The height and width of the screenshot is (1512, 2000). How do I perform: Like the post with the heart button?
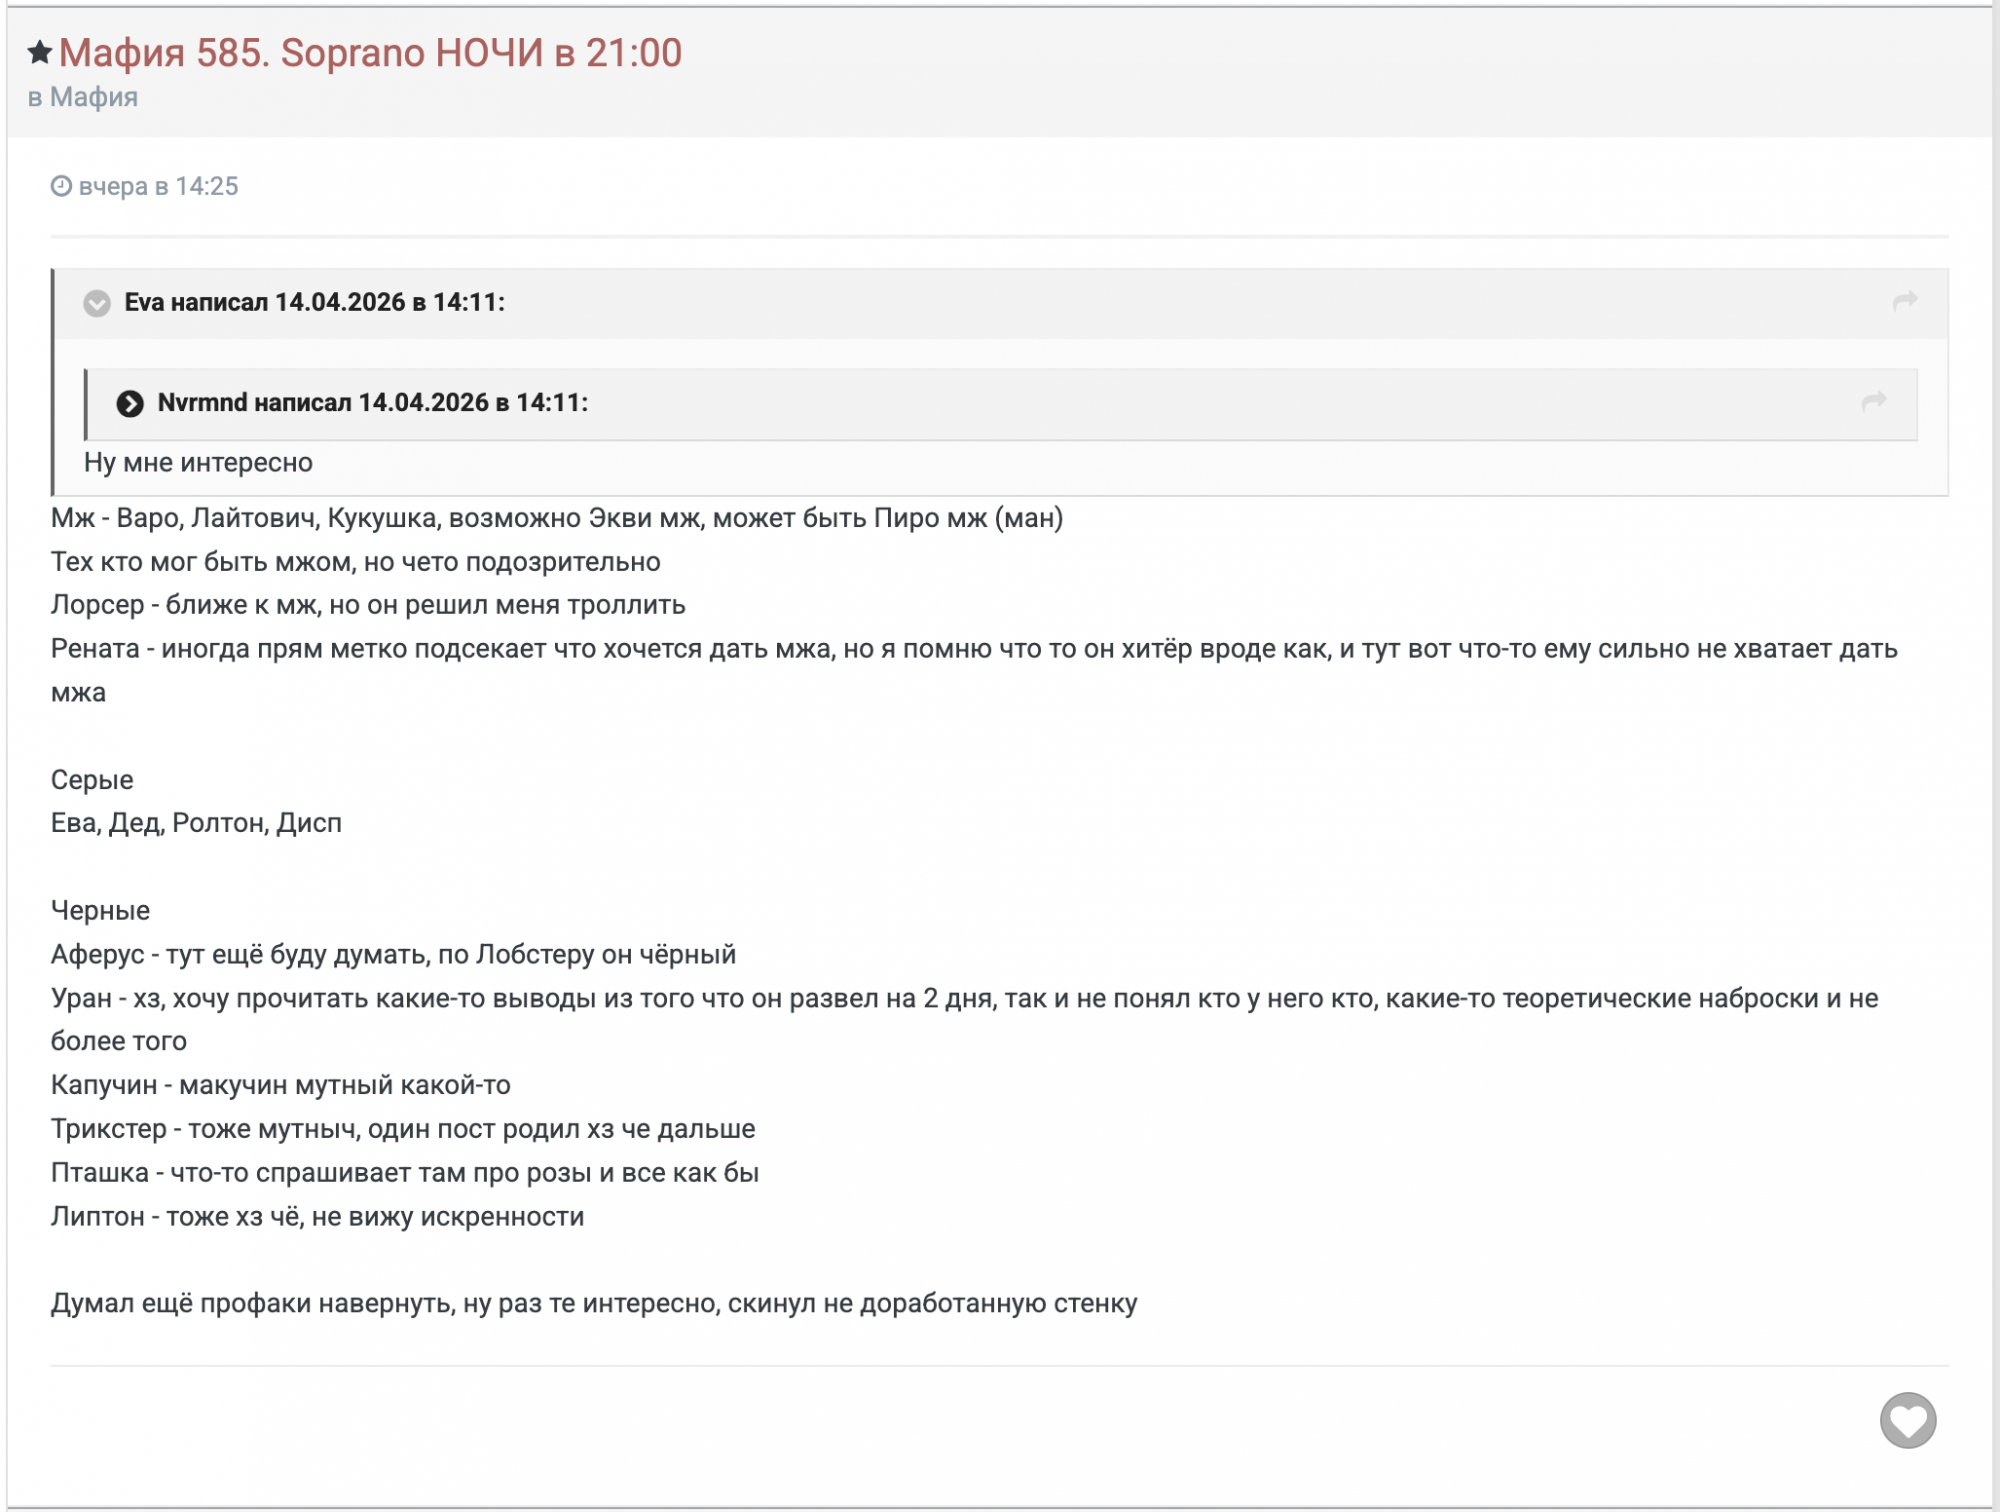[1907, 1420]
